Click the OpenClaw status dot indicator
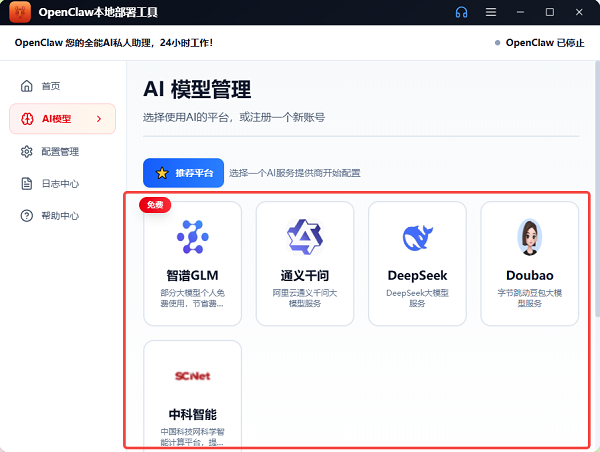The width and height of the screenshot is (600, 452). [x=497, y=43]
